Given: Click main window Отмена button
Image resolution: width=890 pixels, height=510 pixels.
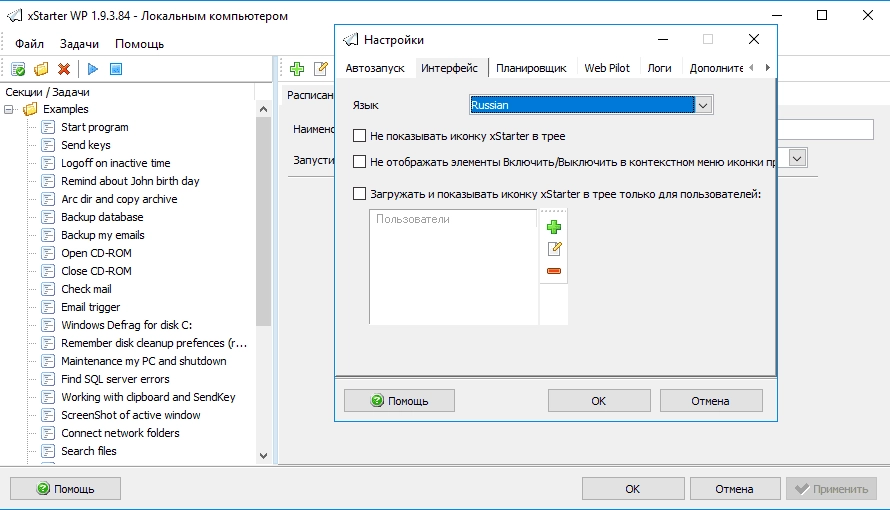Looking at the screenshot, I should (x=734, y=488).
